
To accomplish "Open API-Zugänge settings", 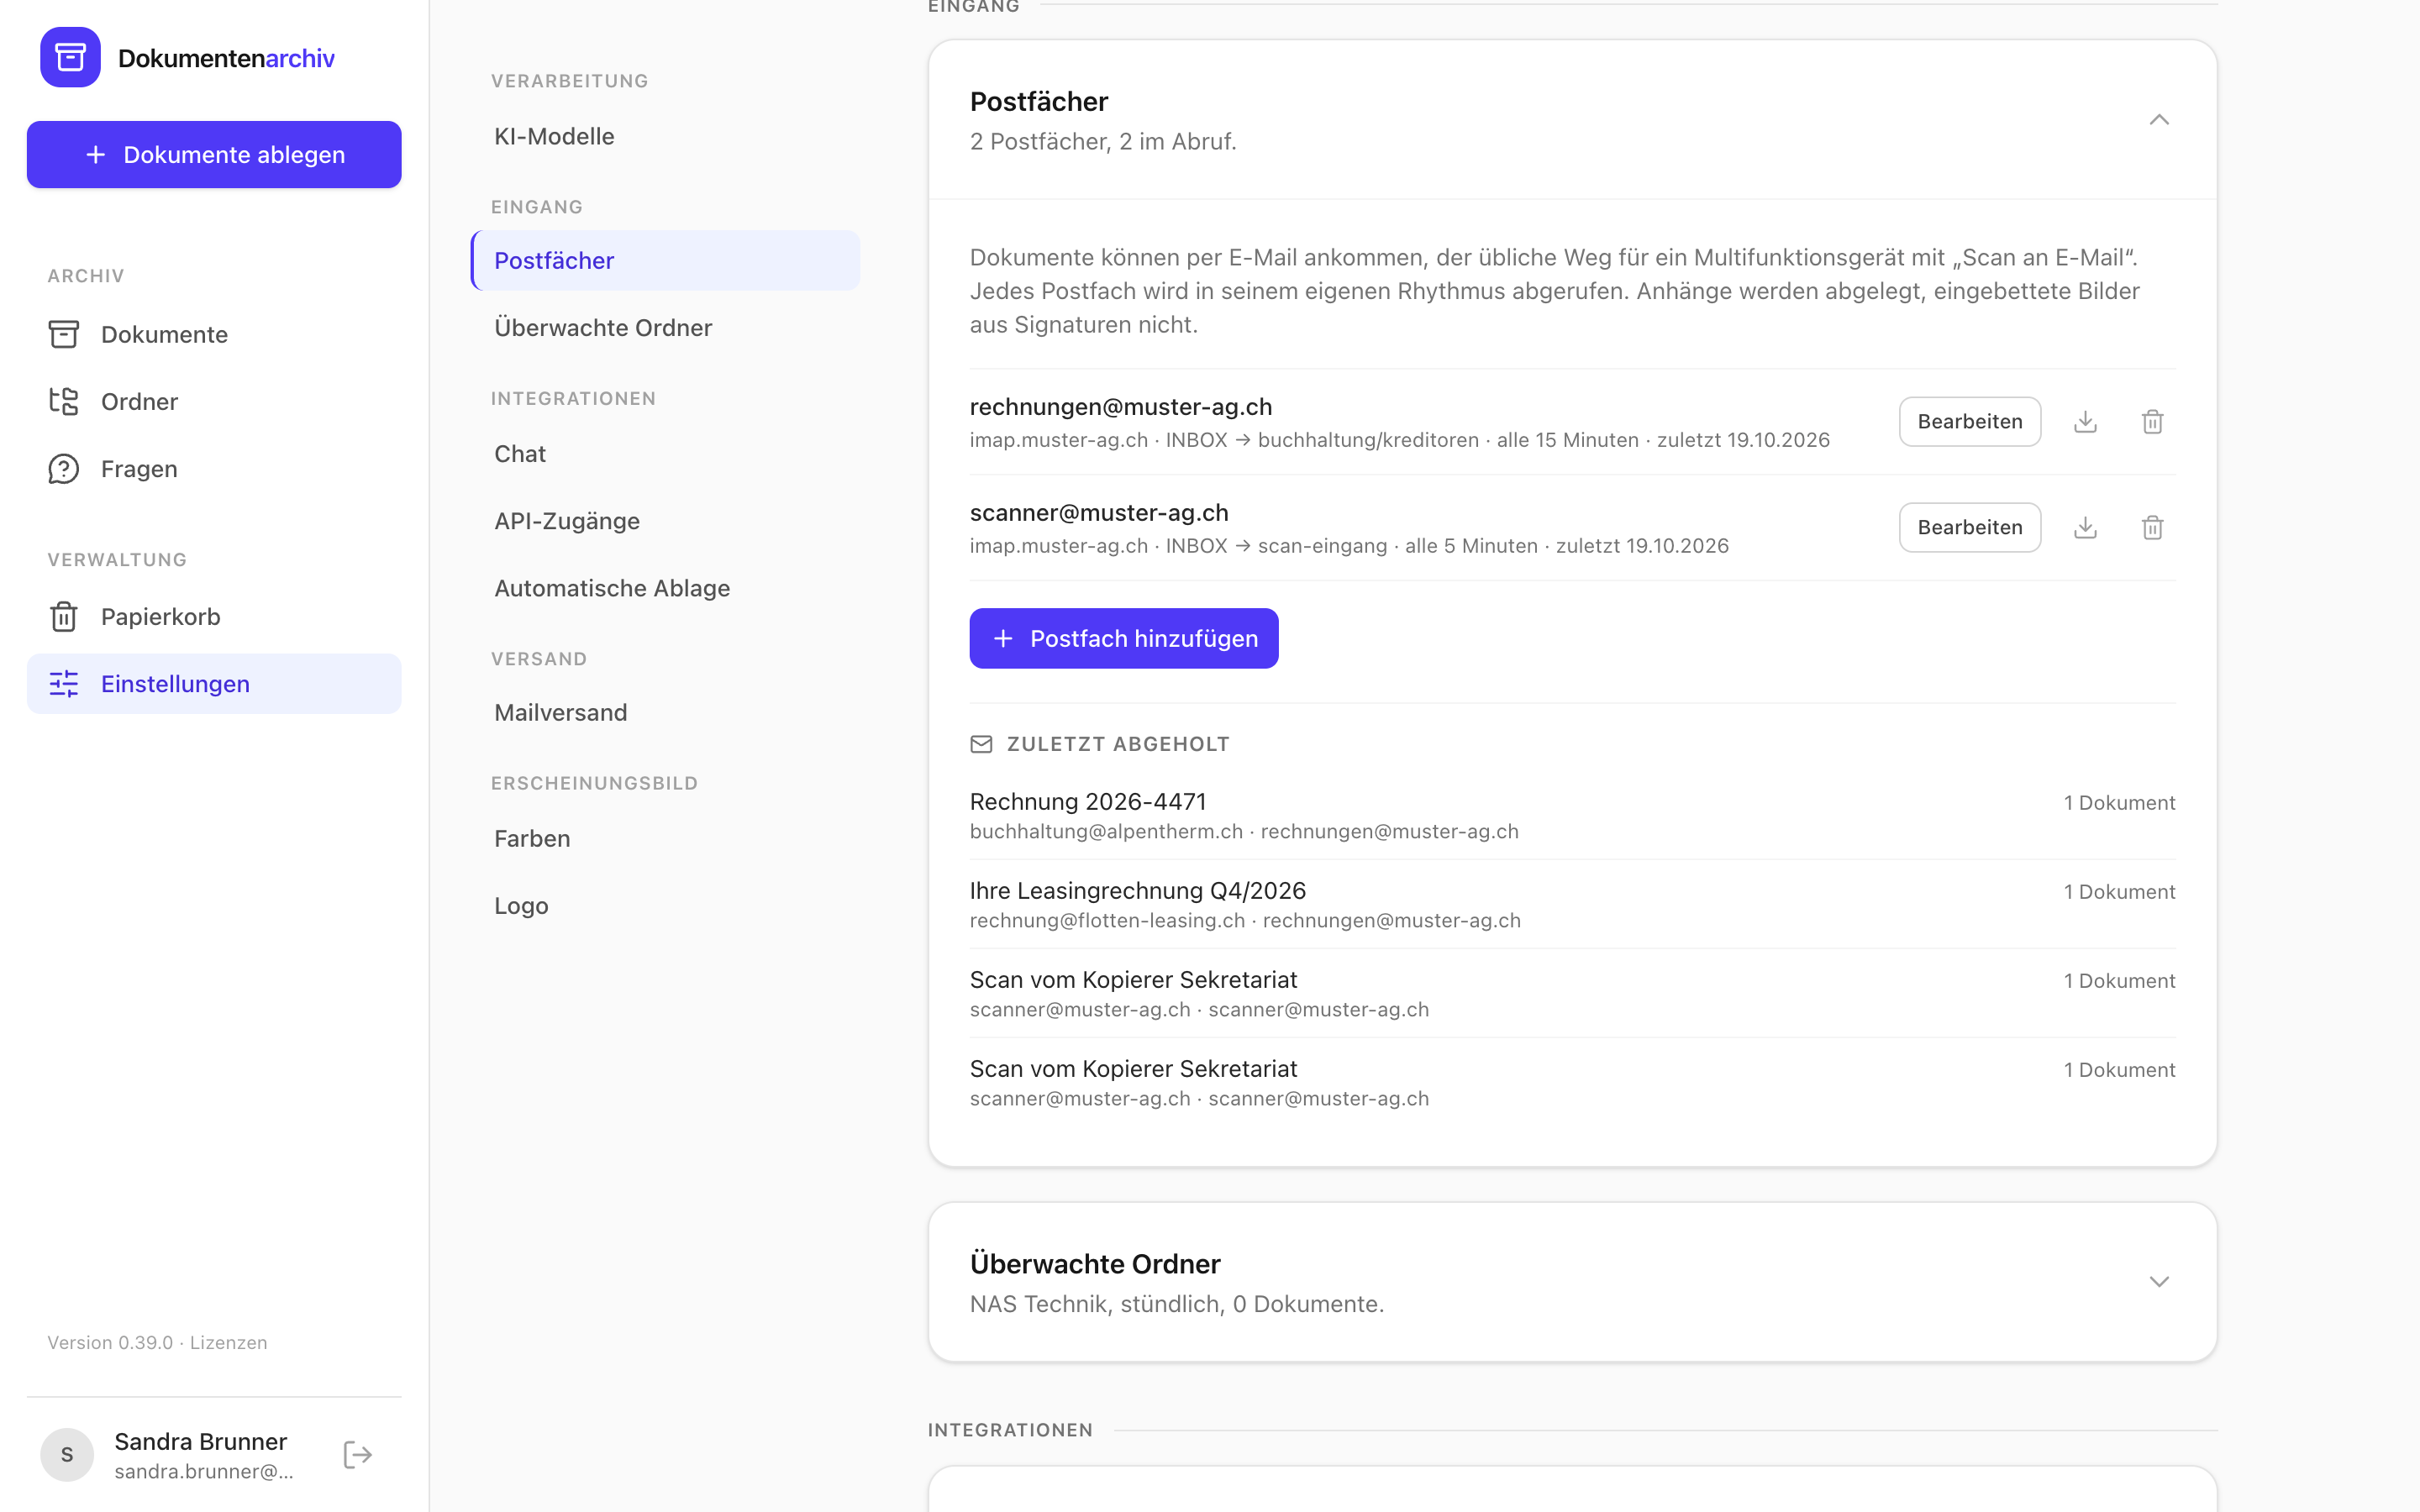I will pyautogui.click(x=665, y=521).
